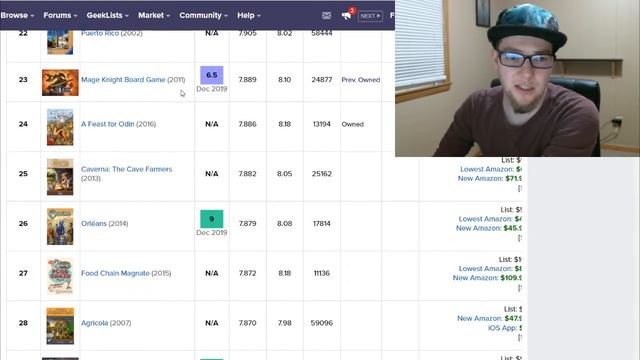Open the Help menu

coord(249,15)
